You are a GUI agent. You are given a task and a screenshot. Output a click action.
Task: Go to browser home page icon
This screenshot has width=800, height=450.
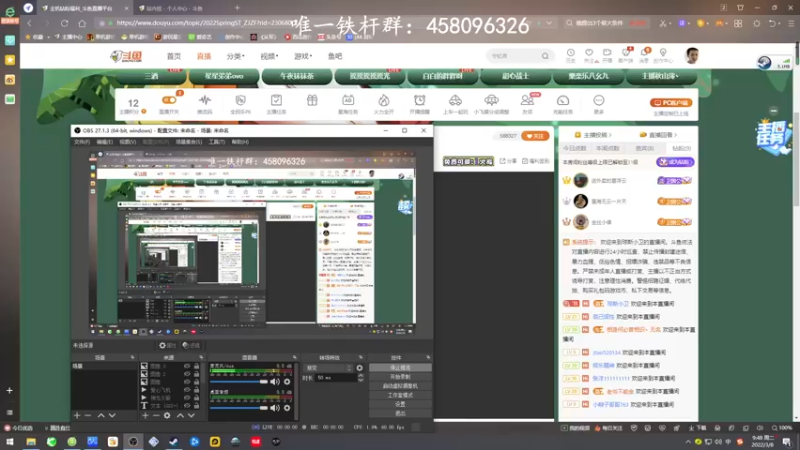tap(82, 23)
